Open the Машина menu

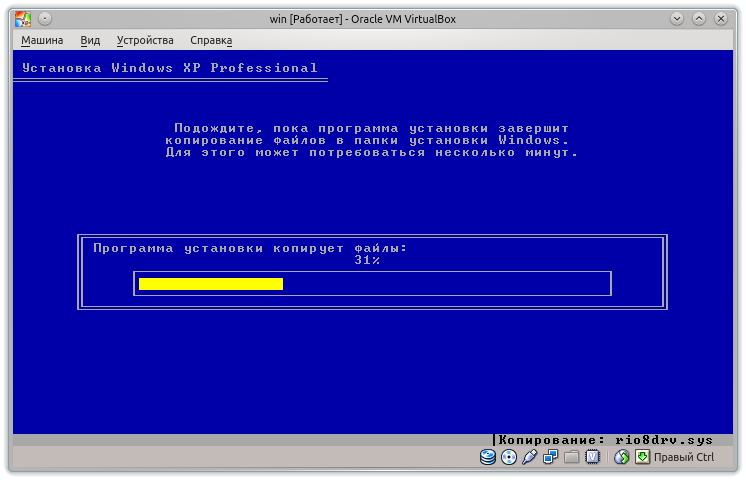click(x=42, y=40)
